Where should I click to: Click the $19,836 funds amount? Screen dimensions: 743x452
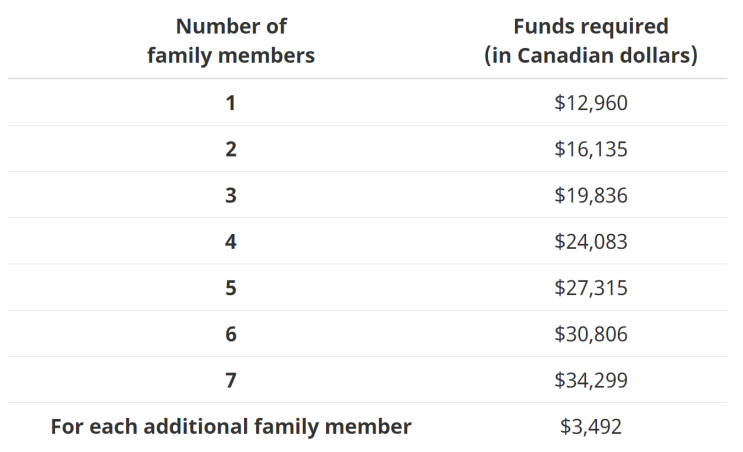tap(590, 195)
